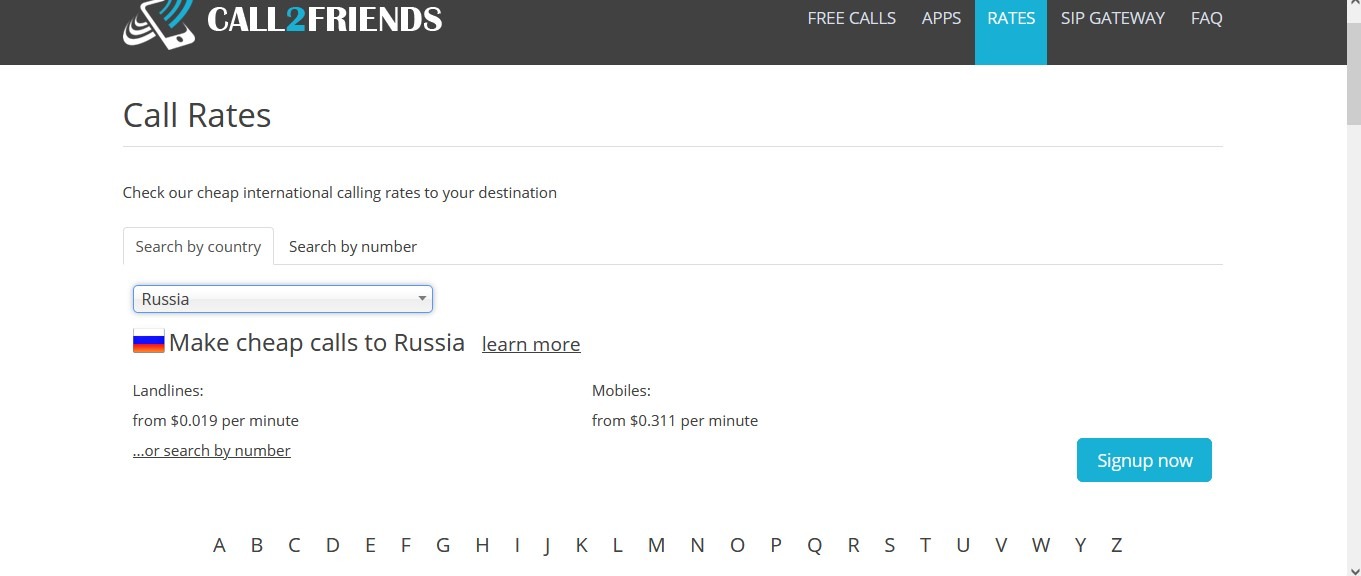Viewport: 1361px width, 576px height.
Task: Select letter R in alphabet index
Action: (853, 545)
